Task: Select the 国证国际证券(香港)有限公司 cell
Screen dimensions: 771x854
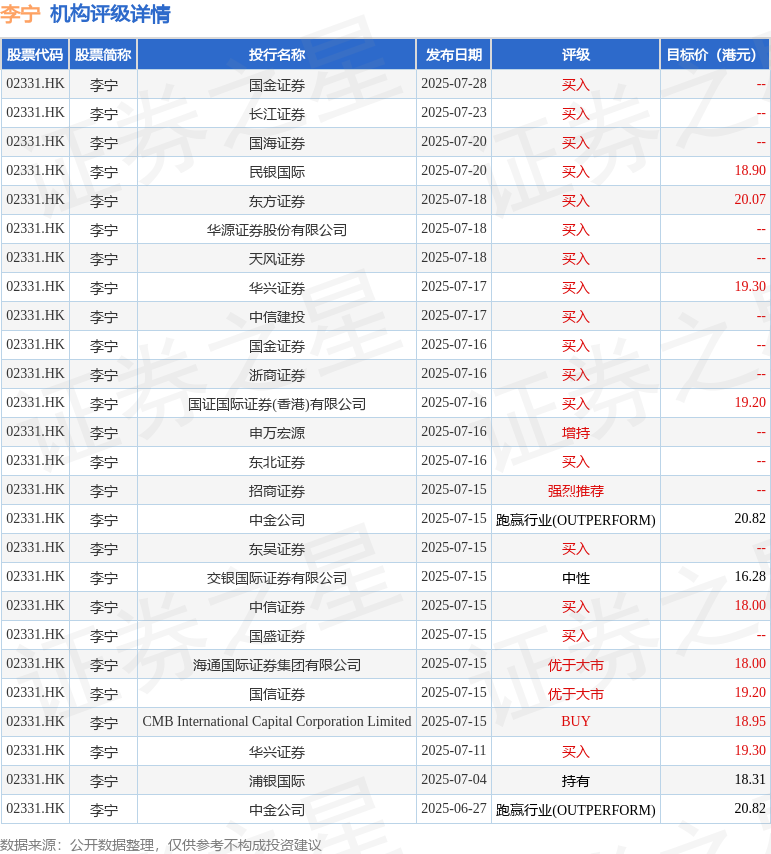Action: (x=277, y=404)
